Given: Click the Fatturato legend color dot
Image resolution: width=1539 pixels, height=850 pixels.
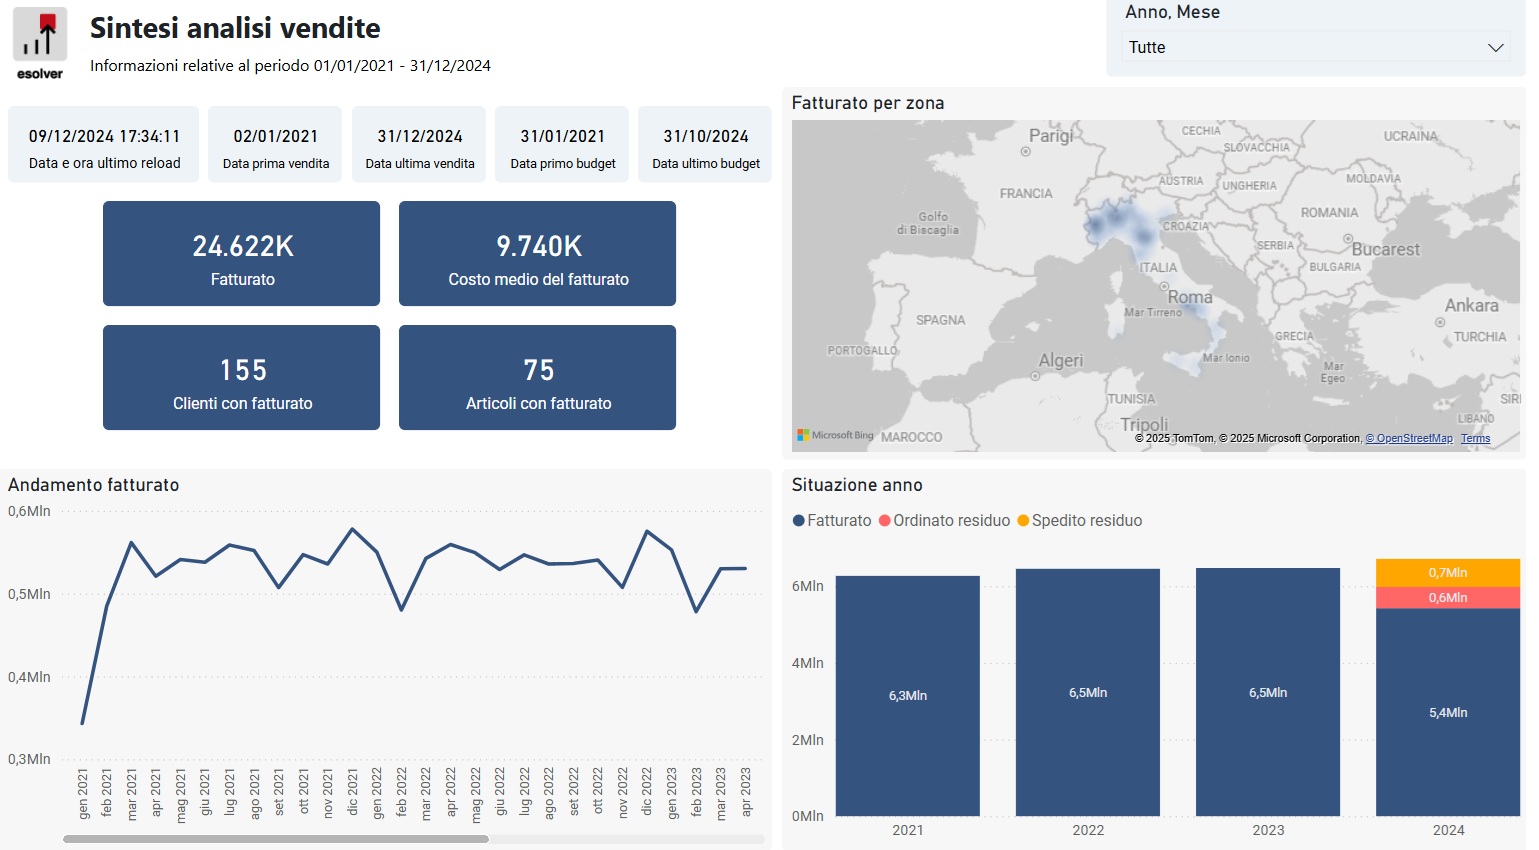Looking at the screenshot, I should pos(798,521).
